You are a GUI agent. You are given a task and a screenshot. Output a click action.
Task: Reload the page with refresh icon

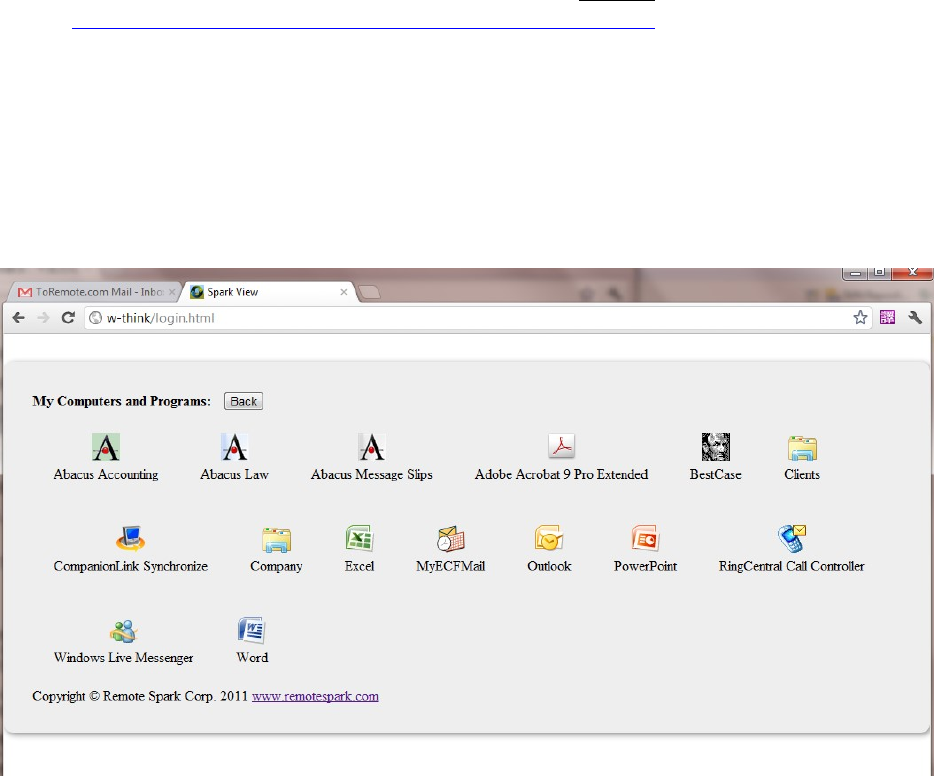(x=68, y=317)
